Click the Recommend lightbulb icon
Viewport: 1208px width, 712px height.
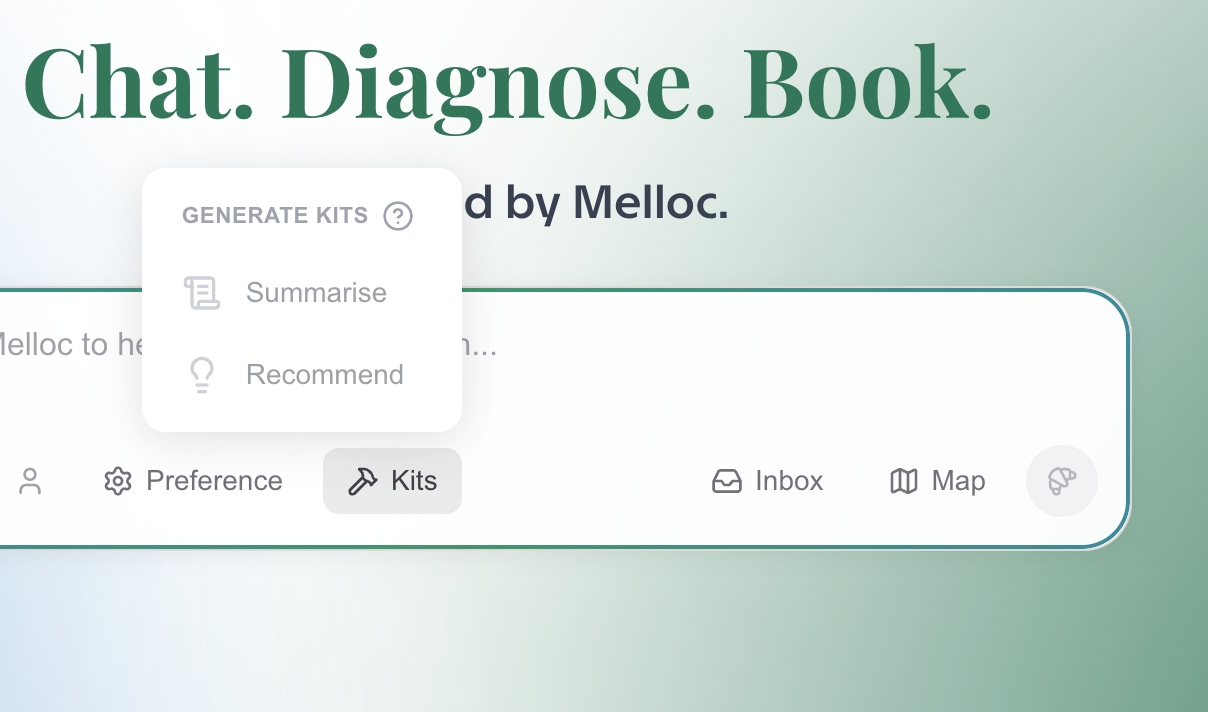pyautogui.click(x=203, y=374)
